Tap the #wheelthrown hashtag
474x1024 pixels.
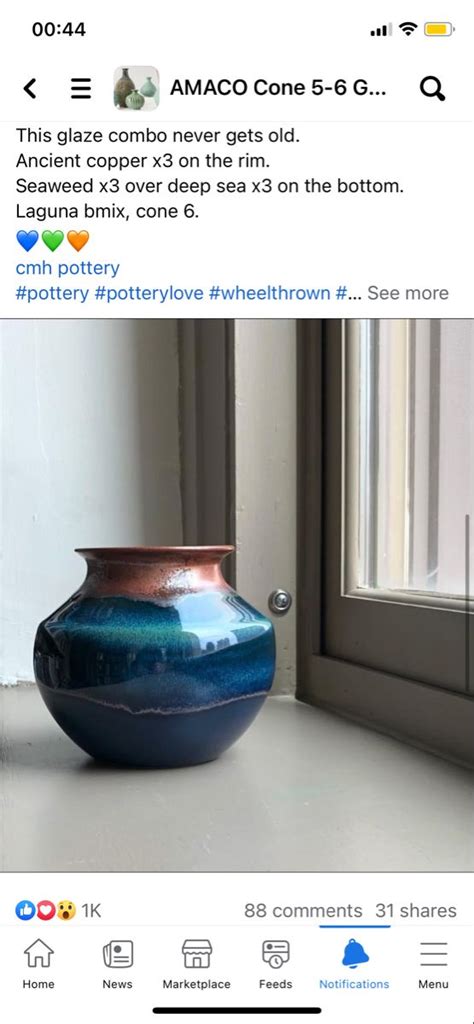click(270, 293)
